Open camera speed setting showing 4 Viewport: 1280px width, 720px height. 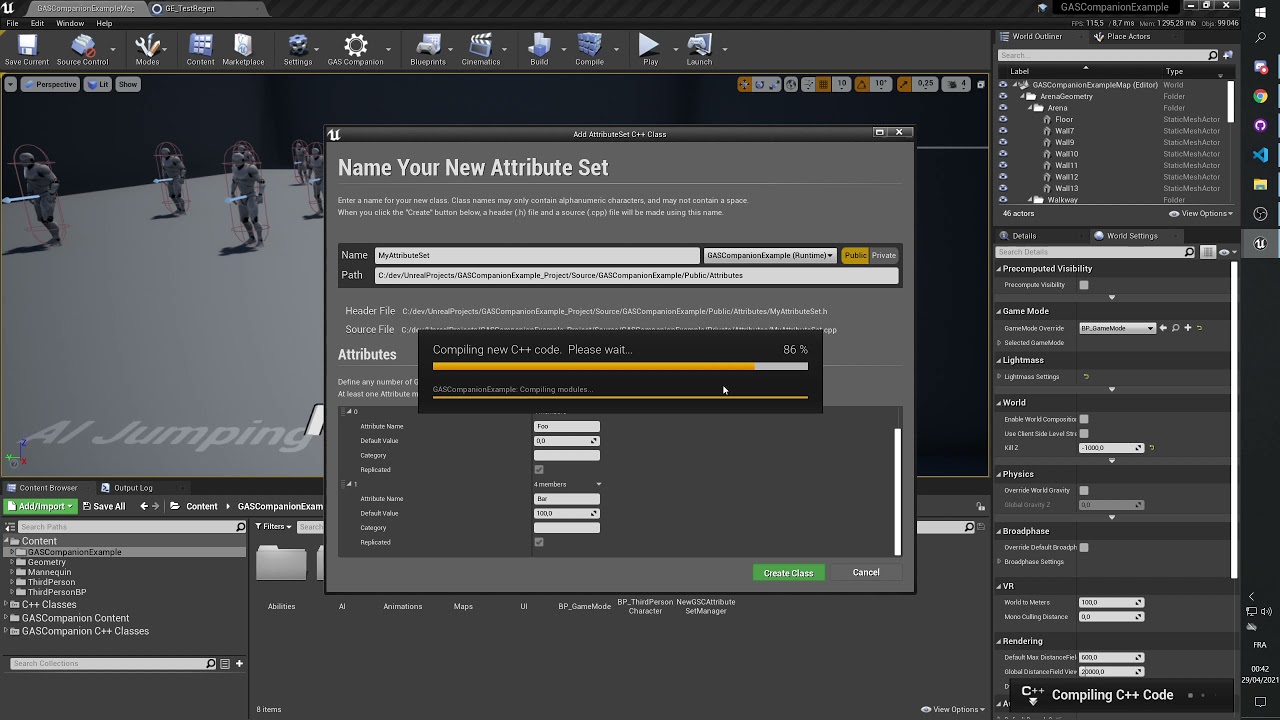click(958, 84)
